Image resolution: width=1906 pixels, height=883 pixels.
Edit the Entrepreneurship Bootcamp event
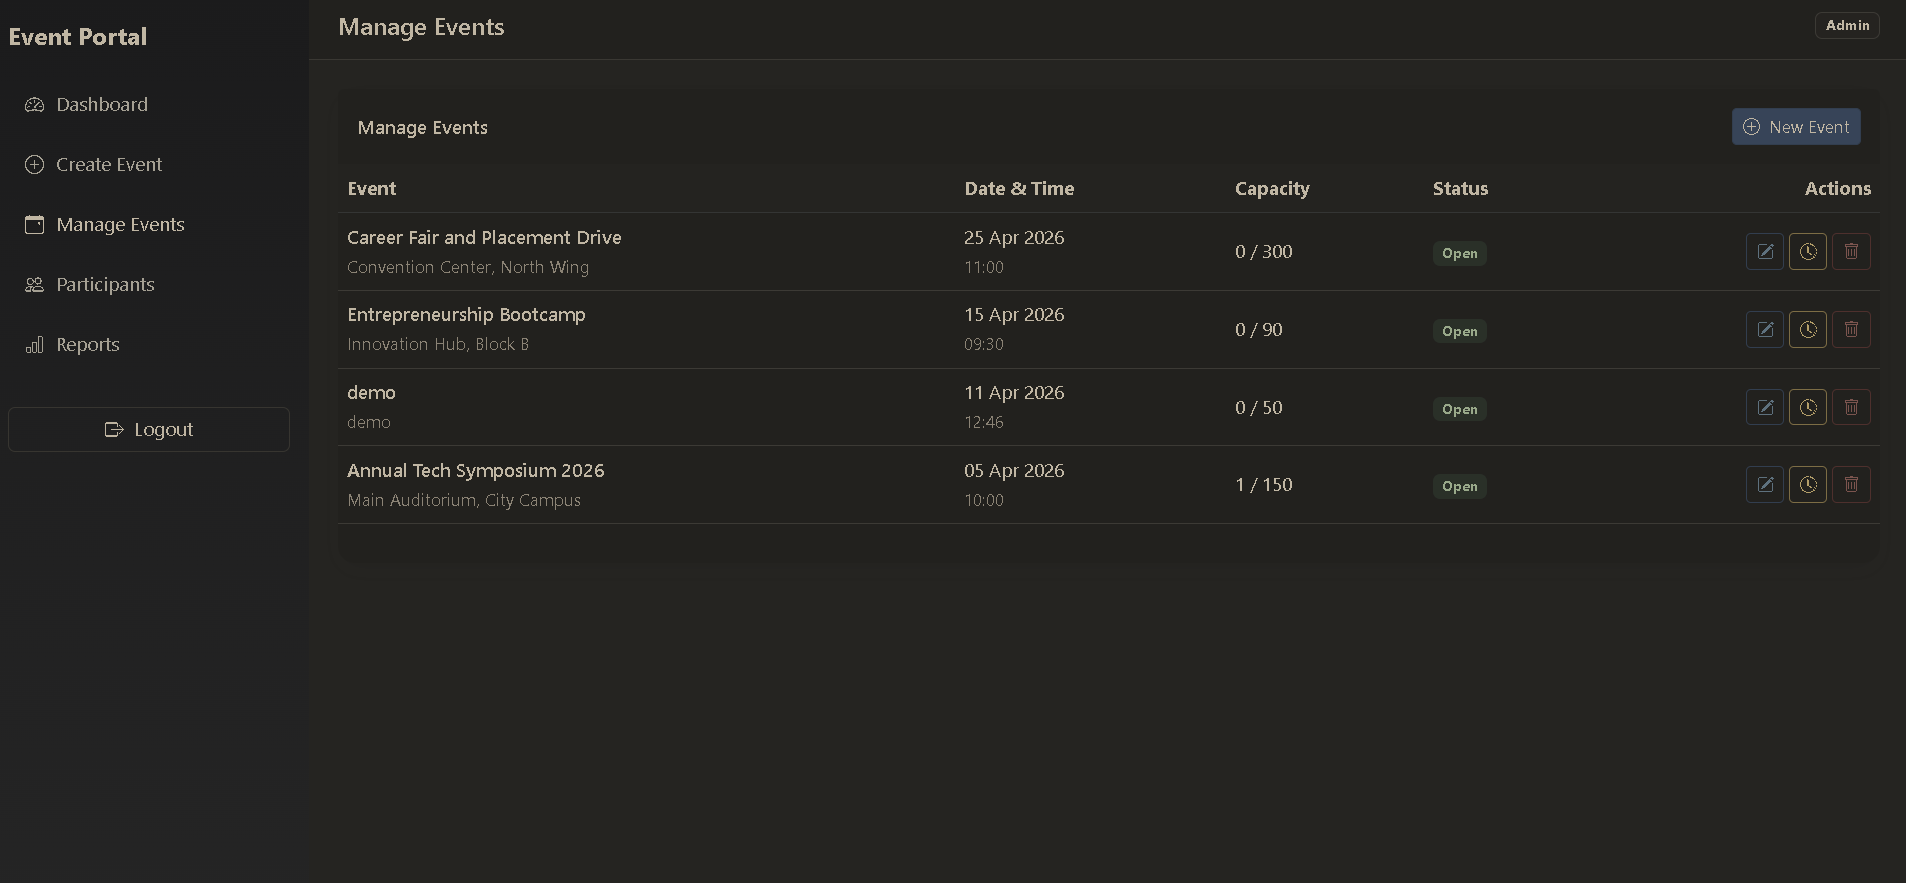[1765, 329]
